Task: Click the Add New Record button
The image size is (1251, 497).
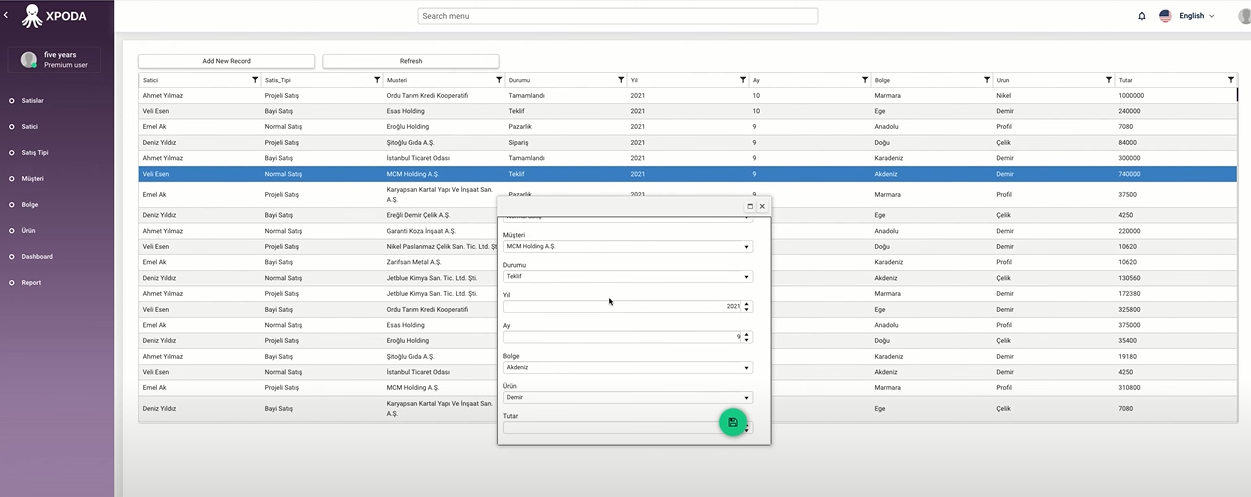Action: click(226, 61)
